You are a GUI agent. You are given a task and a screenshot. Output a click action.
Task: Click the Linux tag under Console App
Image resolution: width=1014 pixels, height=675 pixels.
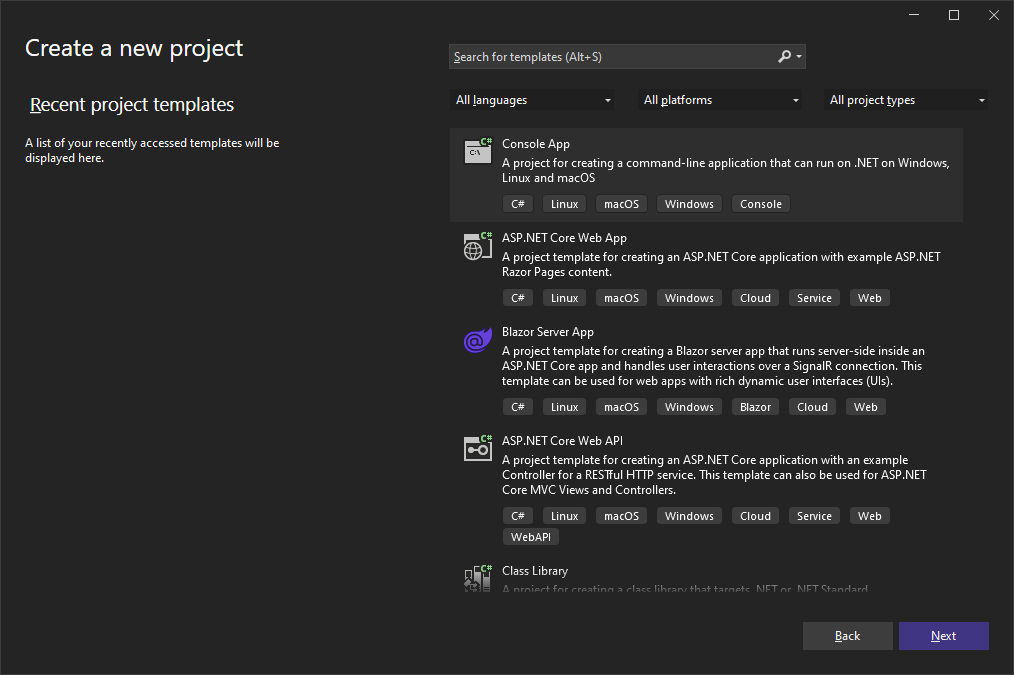coord(564,203)
